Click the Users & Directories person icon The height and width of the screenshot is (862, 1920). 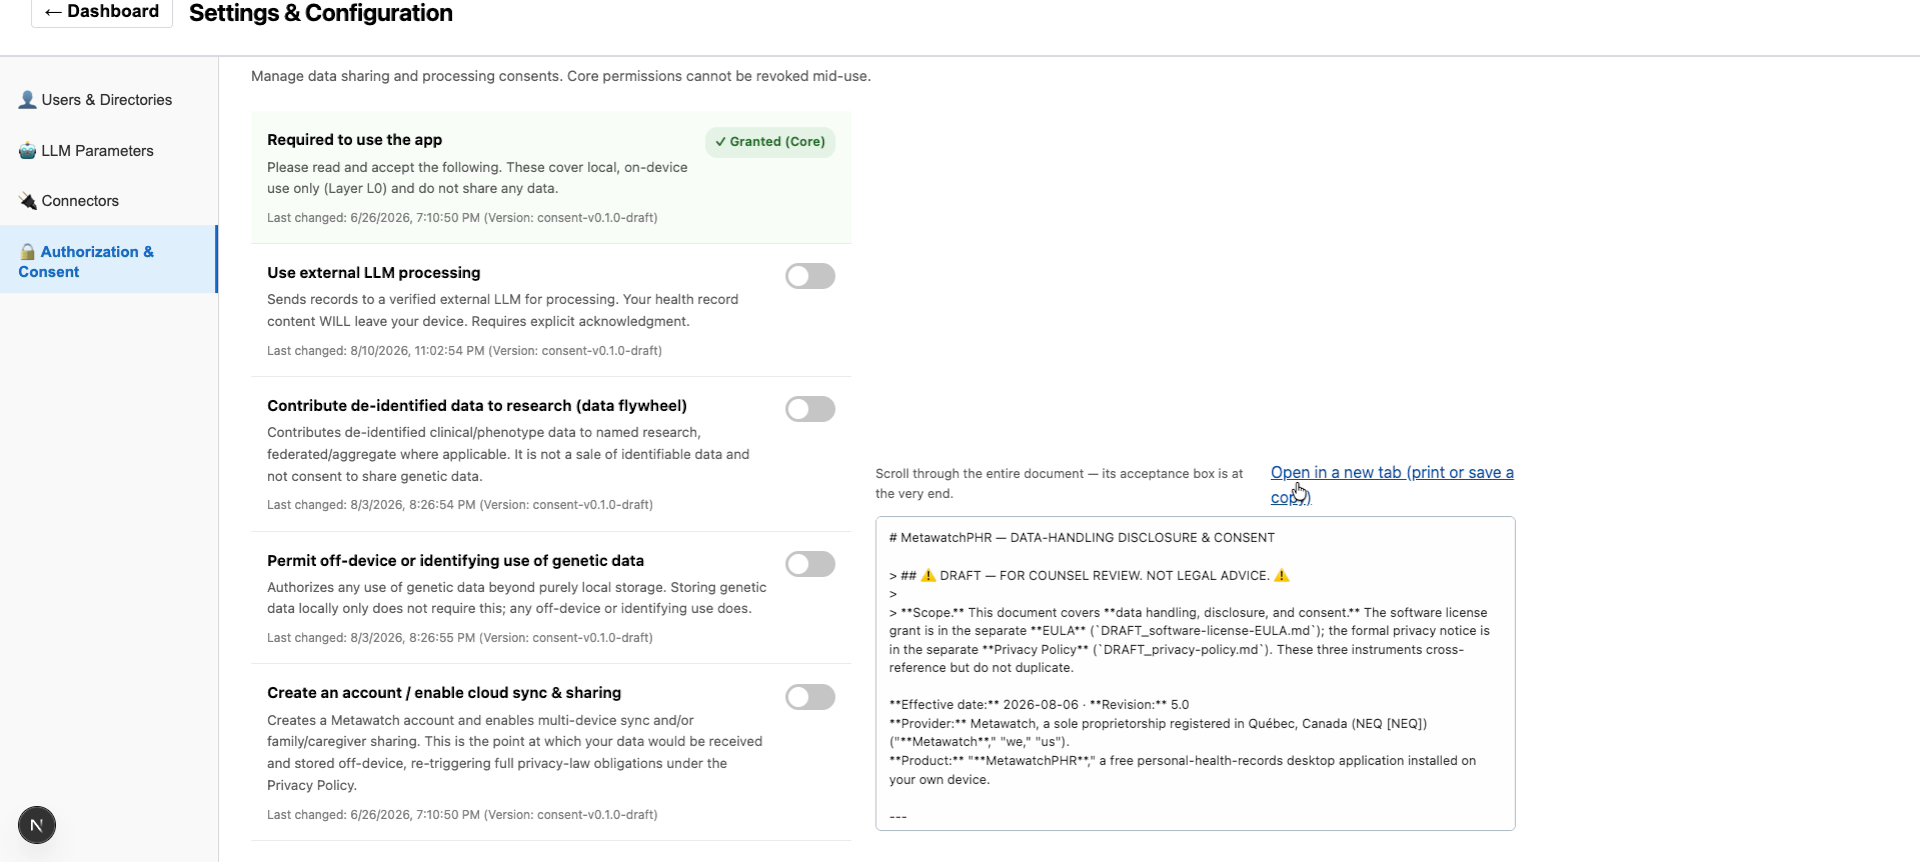[x=28, y=100]
